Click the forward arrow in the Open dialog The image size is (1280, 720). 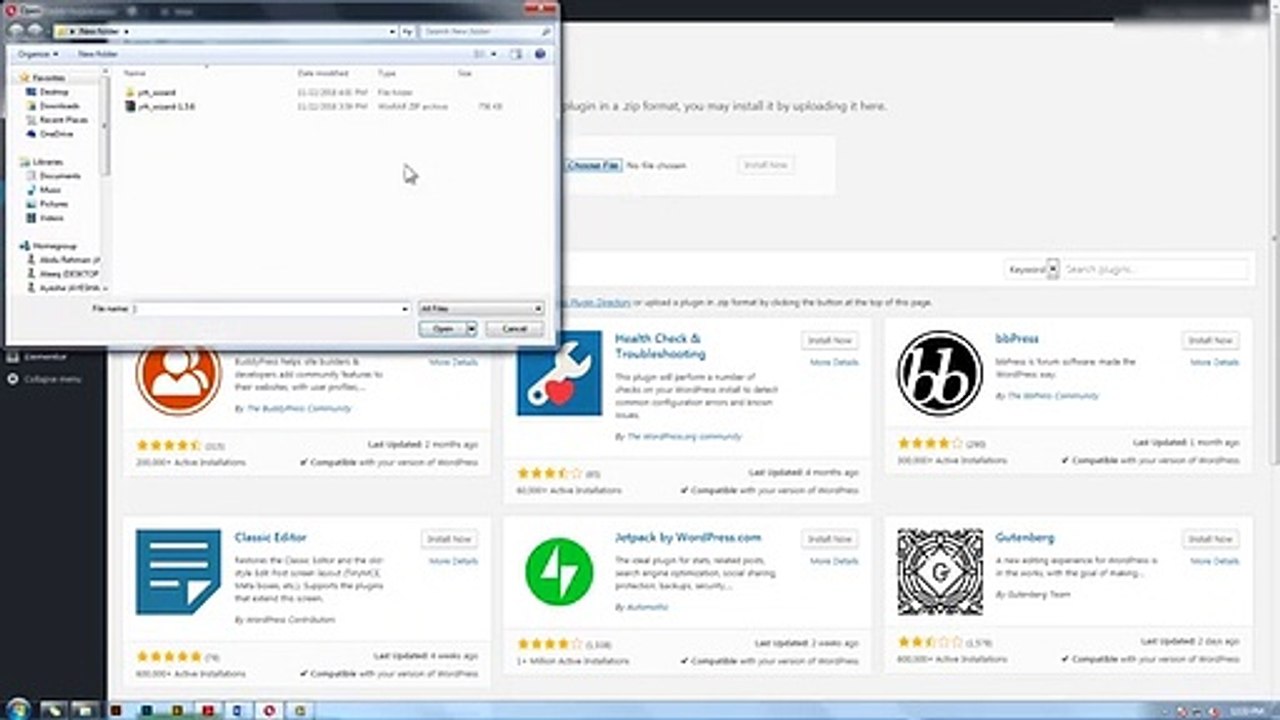point(35,32)
